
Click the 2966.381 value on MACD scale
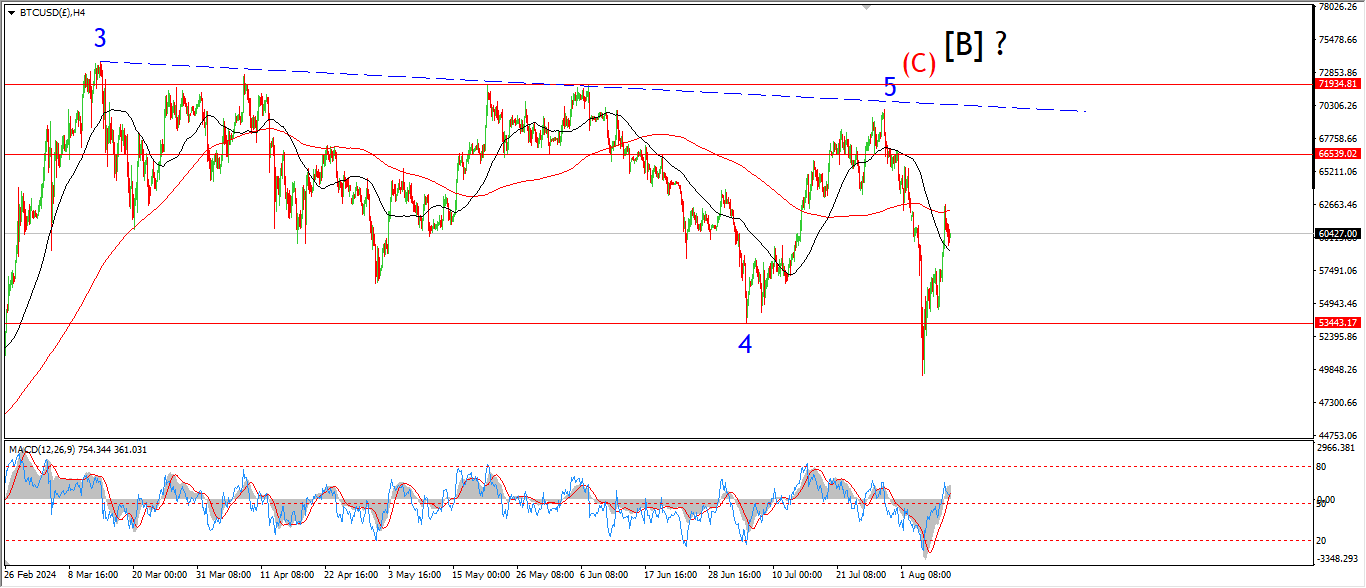(1337, 449)
